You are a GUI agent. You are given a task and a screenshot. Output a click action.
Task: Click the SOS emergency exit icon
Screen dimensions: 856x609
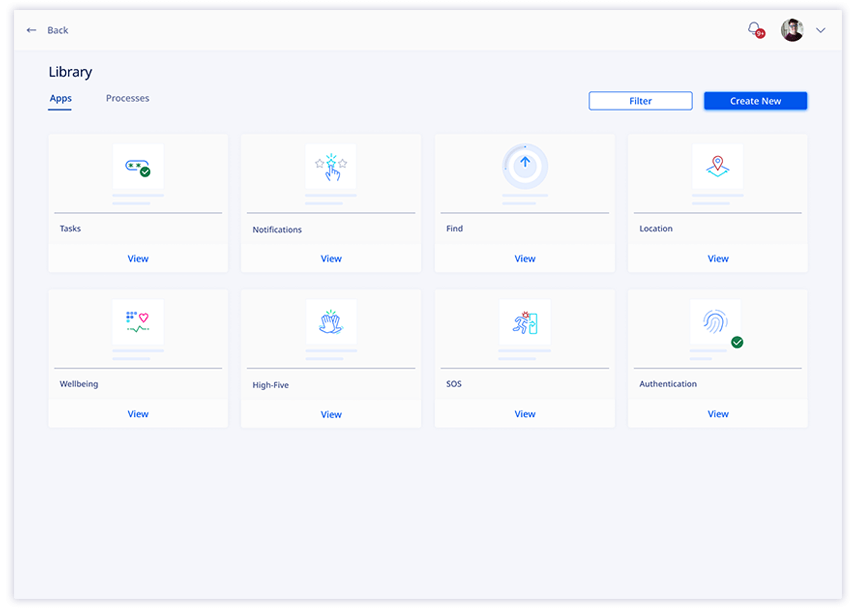pos(525,322)
